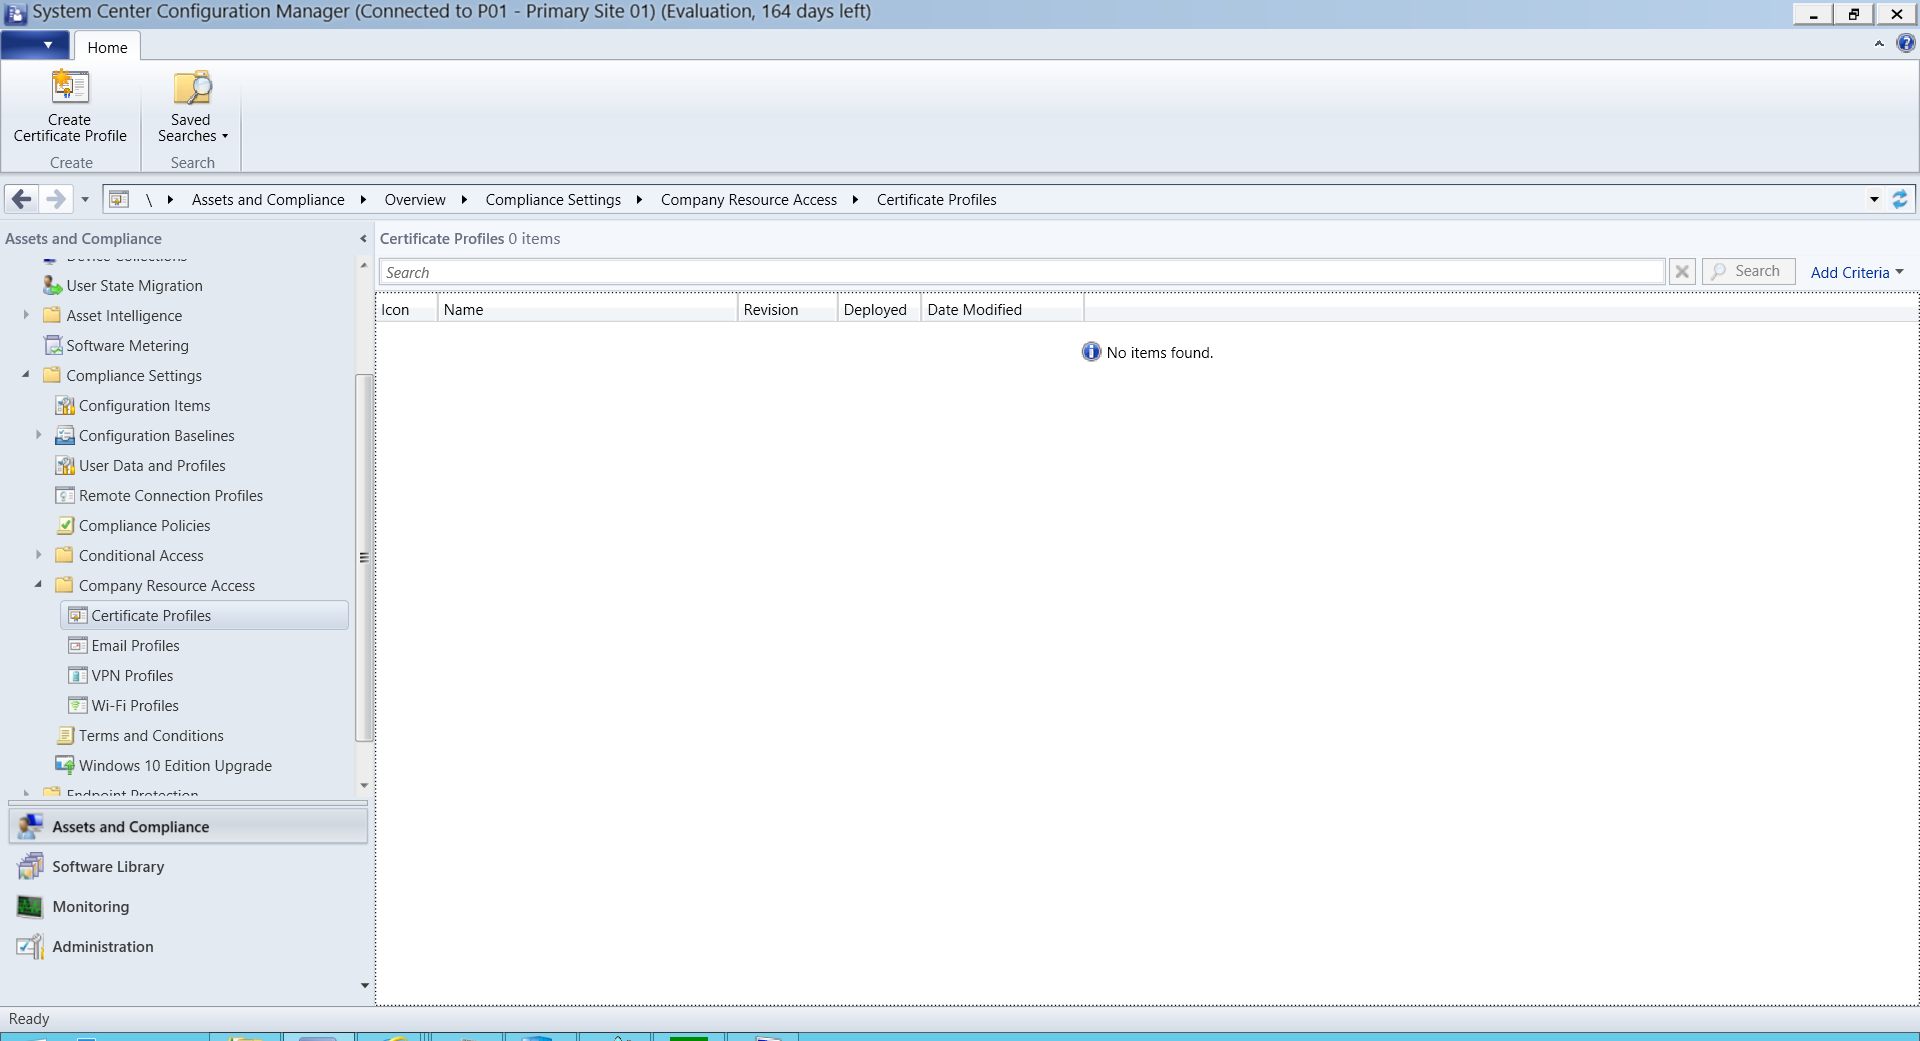Screen dimensions: 1920x1041
Task: Select User State Migration
Action: click(x=133, y=285)
